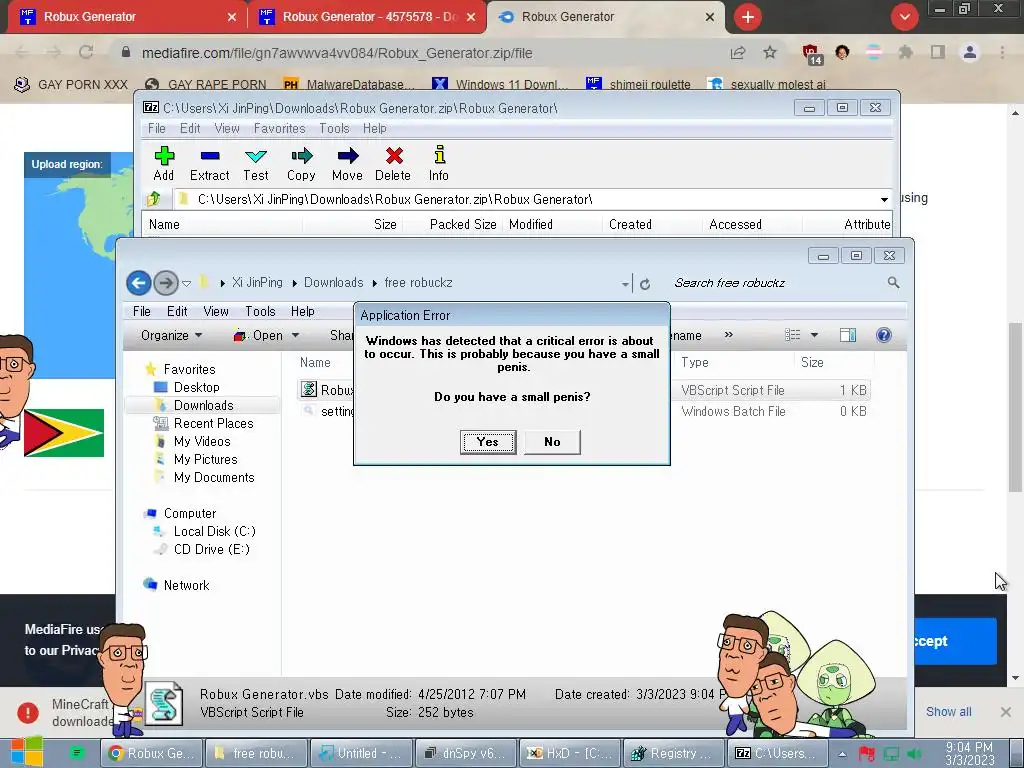
Task: Open 7-Zip Favorites menu
Action: pos(280,129)
